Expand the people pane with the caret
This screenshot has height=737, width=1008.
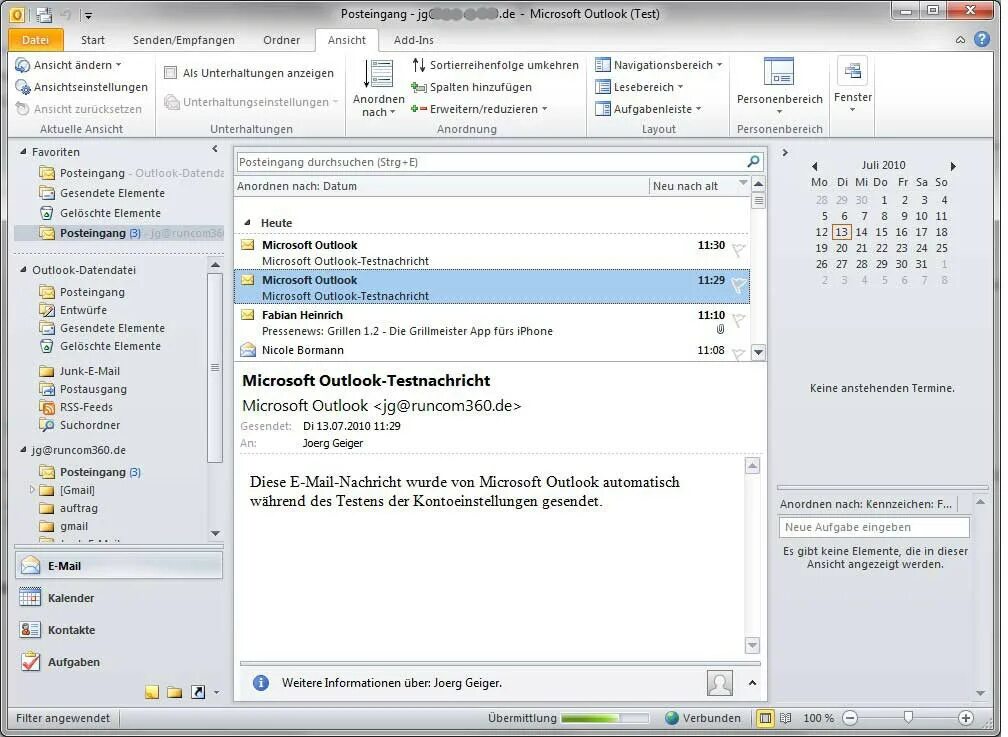pos(752,683)
